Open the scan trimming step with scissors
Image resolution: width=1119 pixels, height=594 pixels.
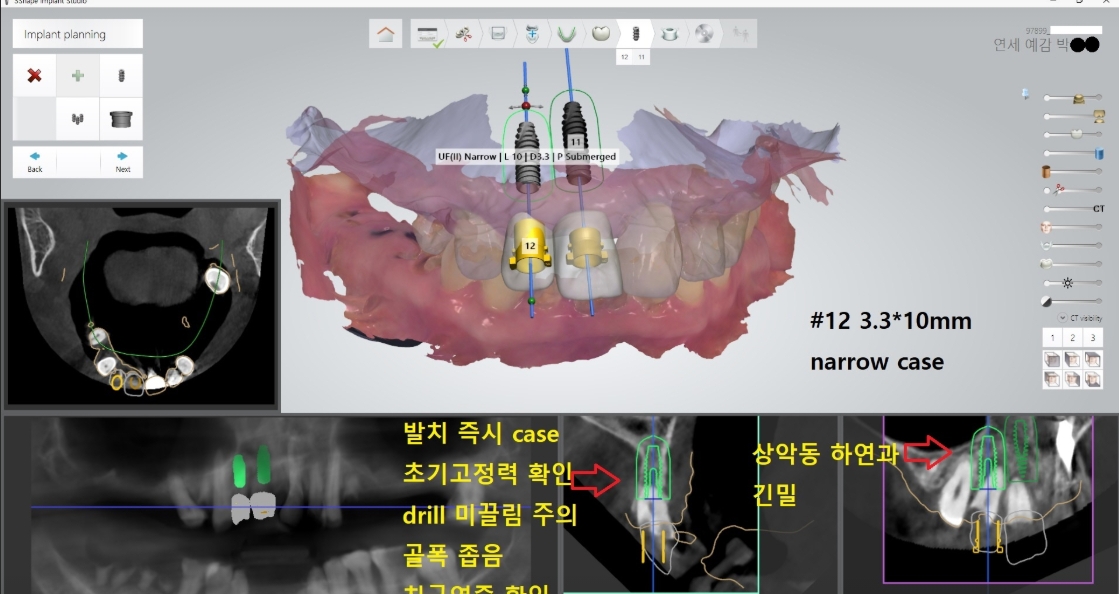[463, 34]
